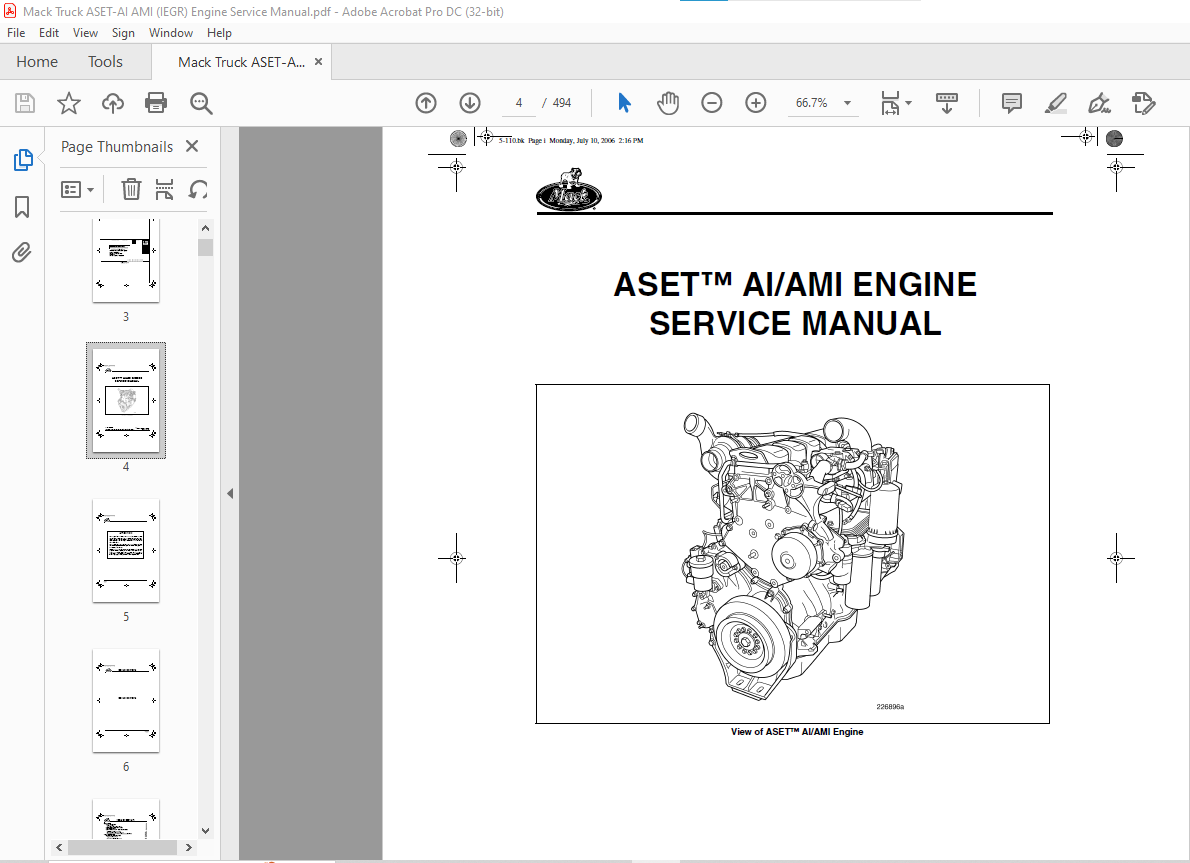Select the highlight text tool
This screenshot has height=863, width=1190.
click(x=1056, y=103)
